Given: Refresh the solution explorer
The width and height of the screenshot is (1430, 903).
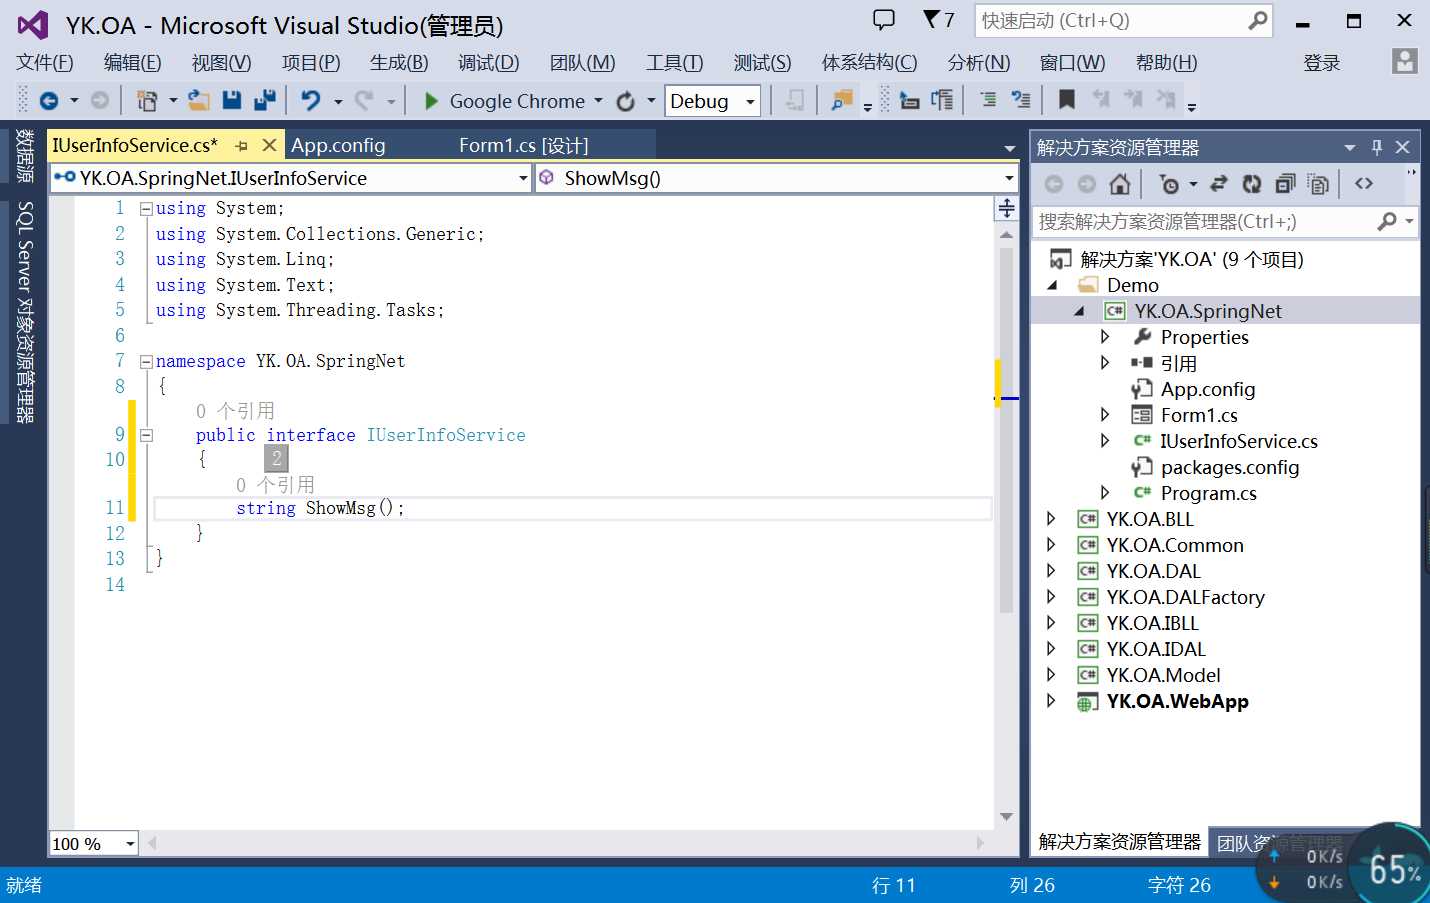Looking at the screenshot, I should tap(1251, 184).
